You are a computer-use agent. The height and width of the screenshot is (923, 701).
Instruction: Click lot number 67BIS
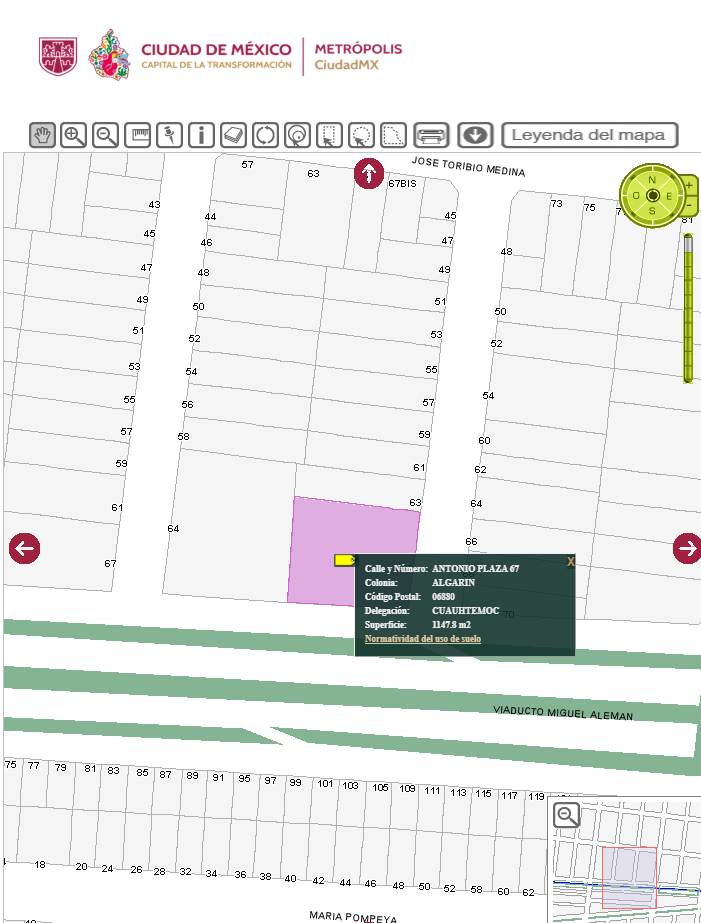402,184
